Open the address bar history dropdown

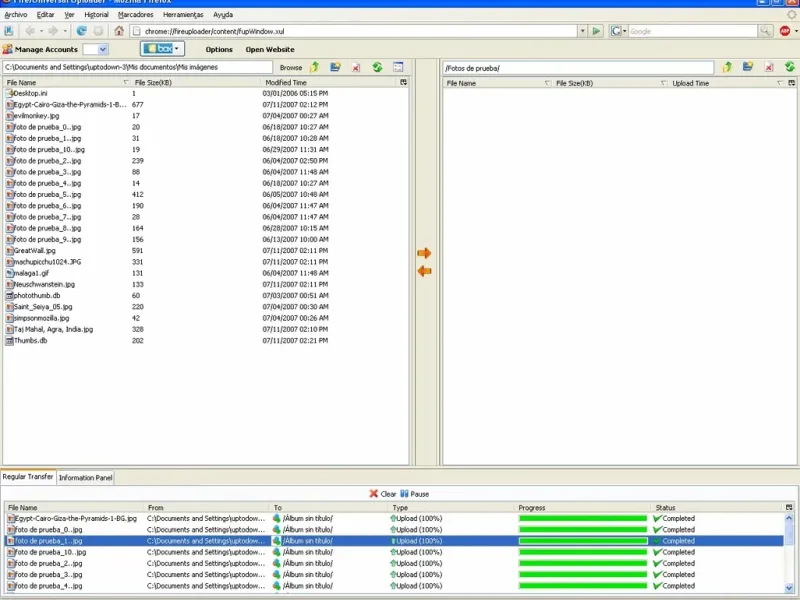[x=582, y=31]
